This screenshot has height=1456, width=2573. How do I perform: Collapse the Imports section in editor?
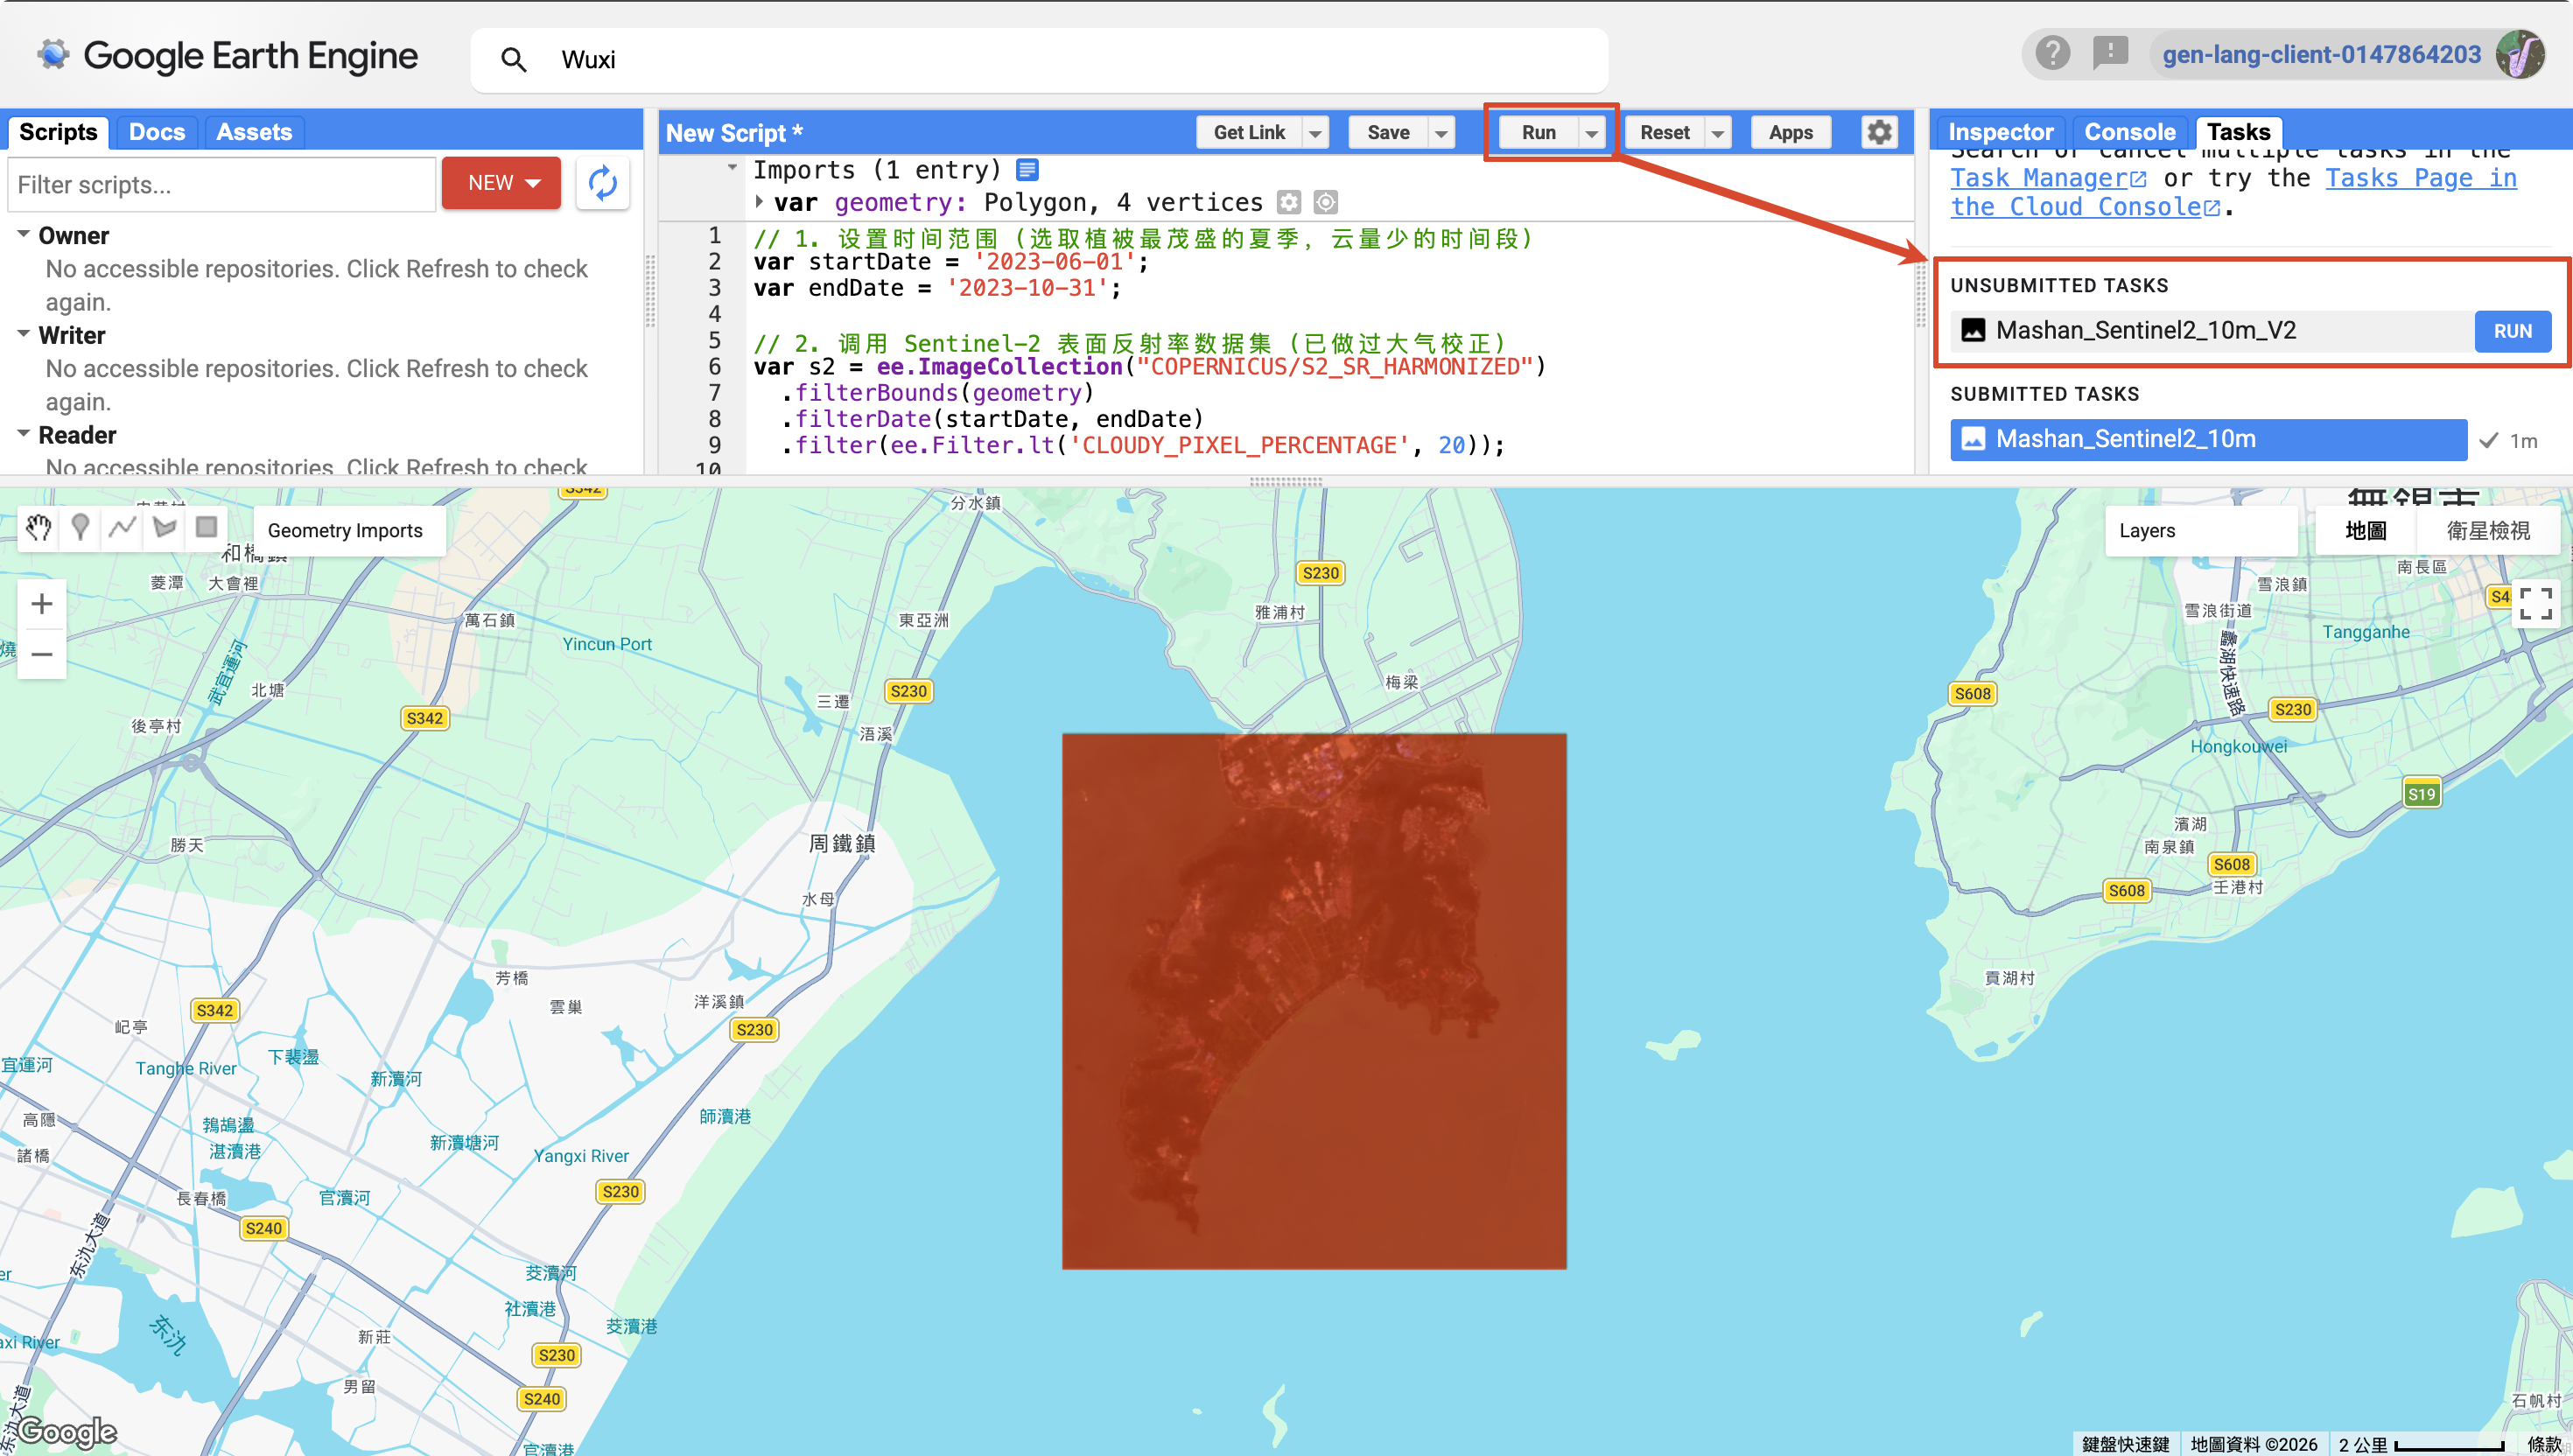[732, 168]
